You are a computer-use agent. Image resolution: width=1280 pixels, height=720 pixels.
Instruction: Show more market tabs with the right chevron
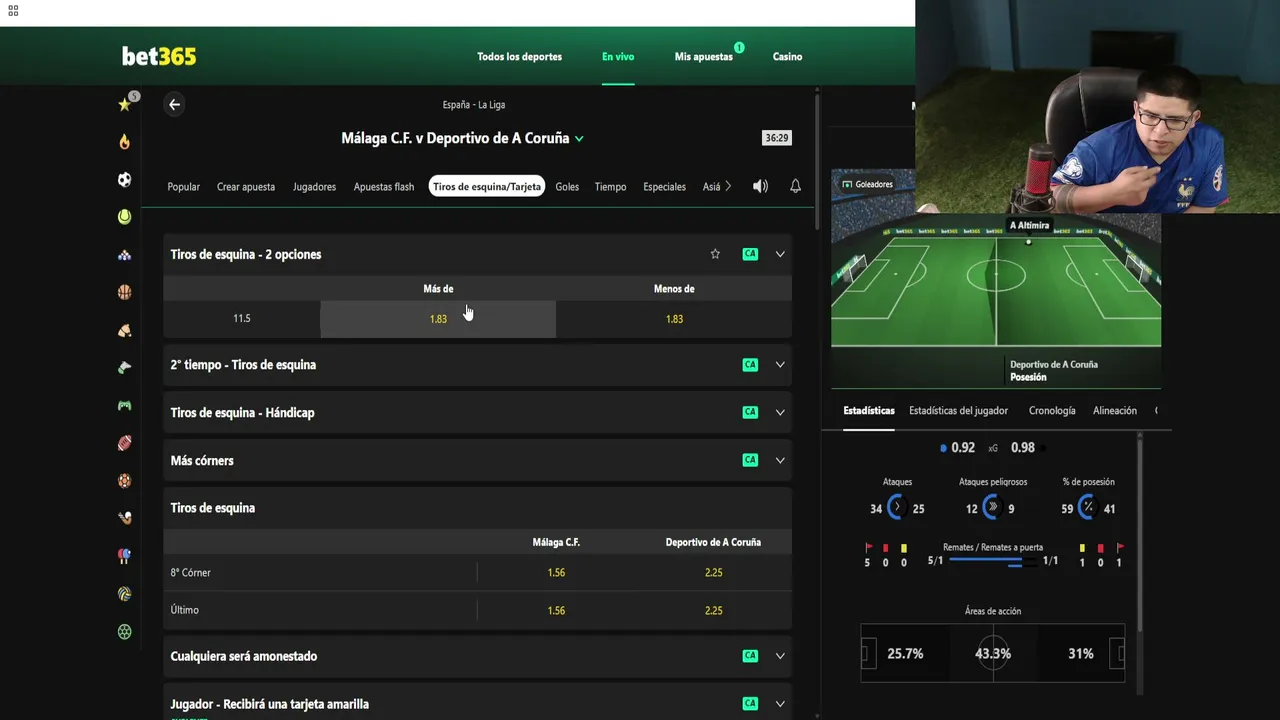click(x=728, y=186)
